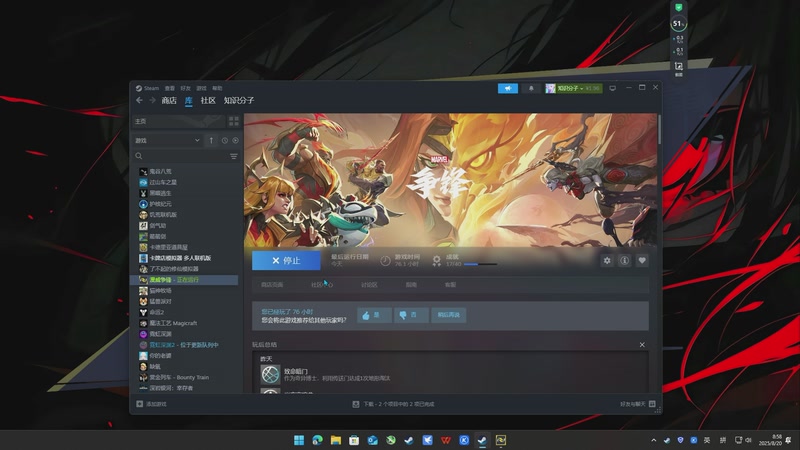
Task: Open advanced filters icon beside search
Action: (x=234, y=156)
